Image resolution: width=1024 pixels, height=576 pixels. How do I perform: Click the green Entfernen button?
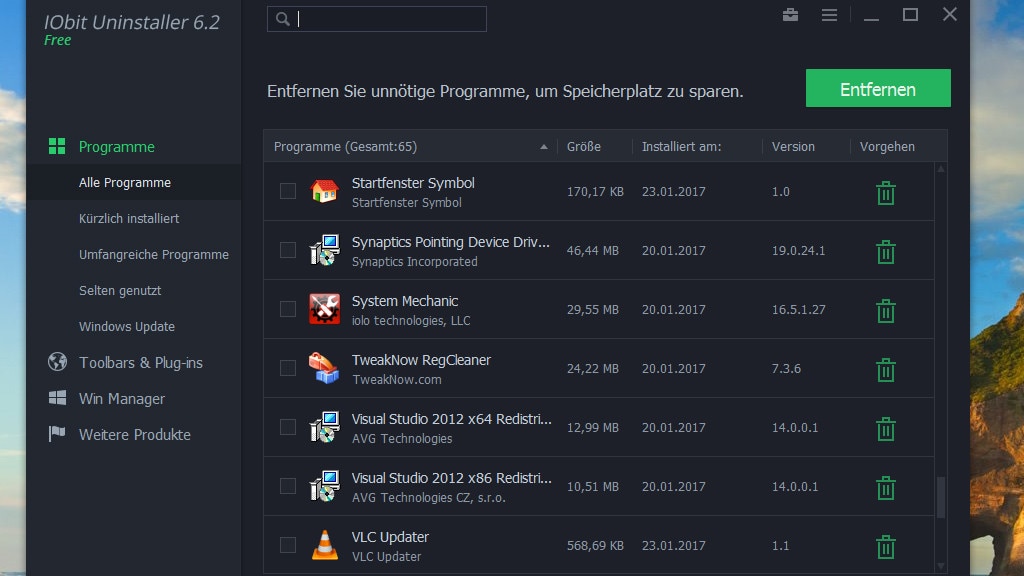click(x=877, y=88)
